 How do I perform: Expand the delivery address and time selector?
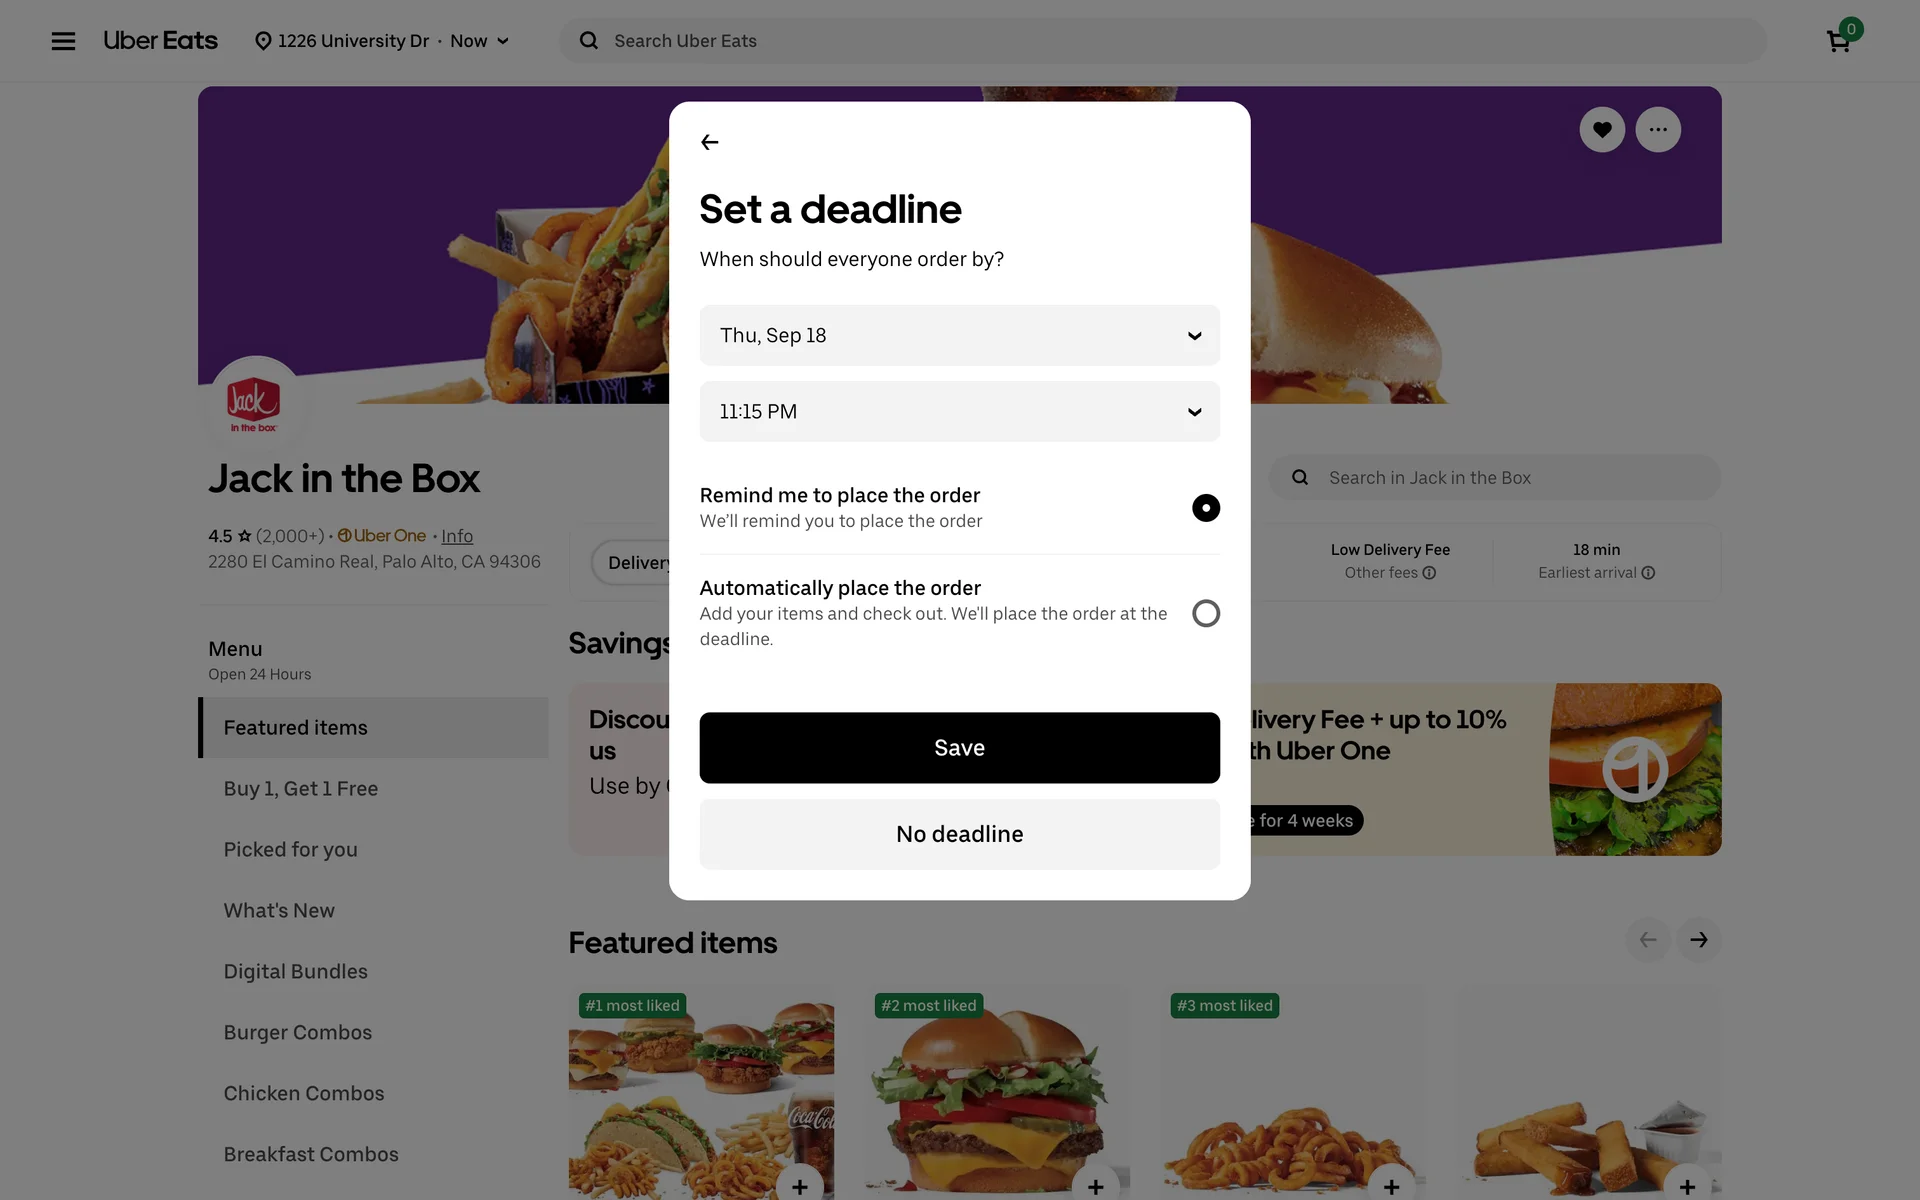(x=383, y=41)
